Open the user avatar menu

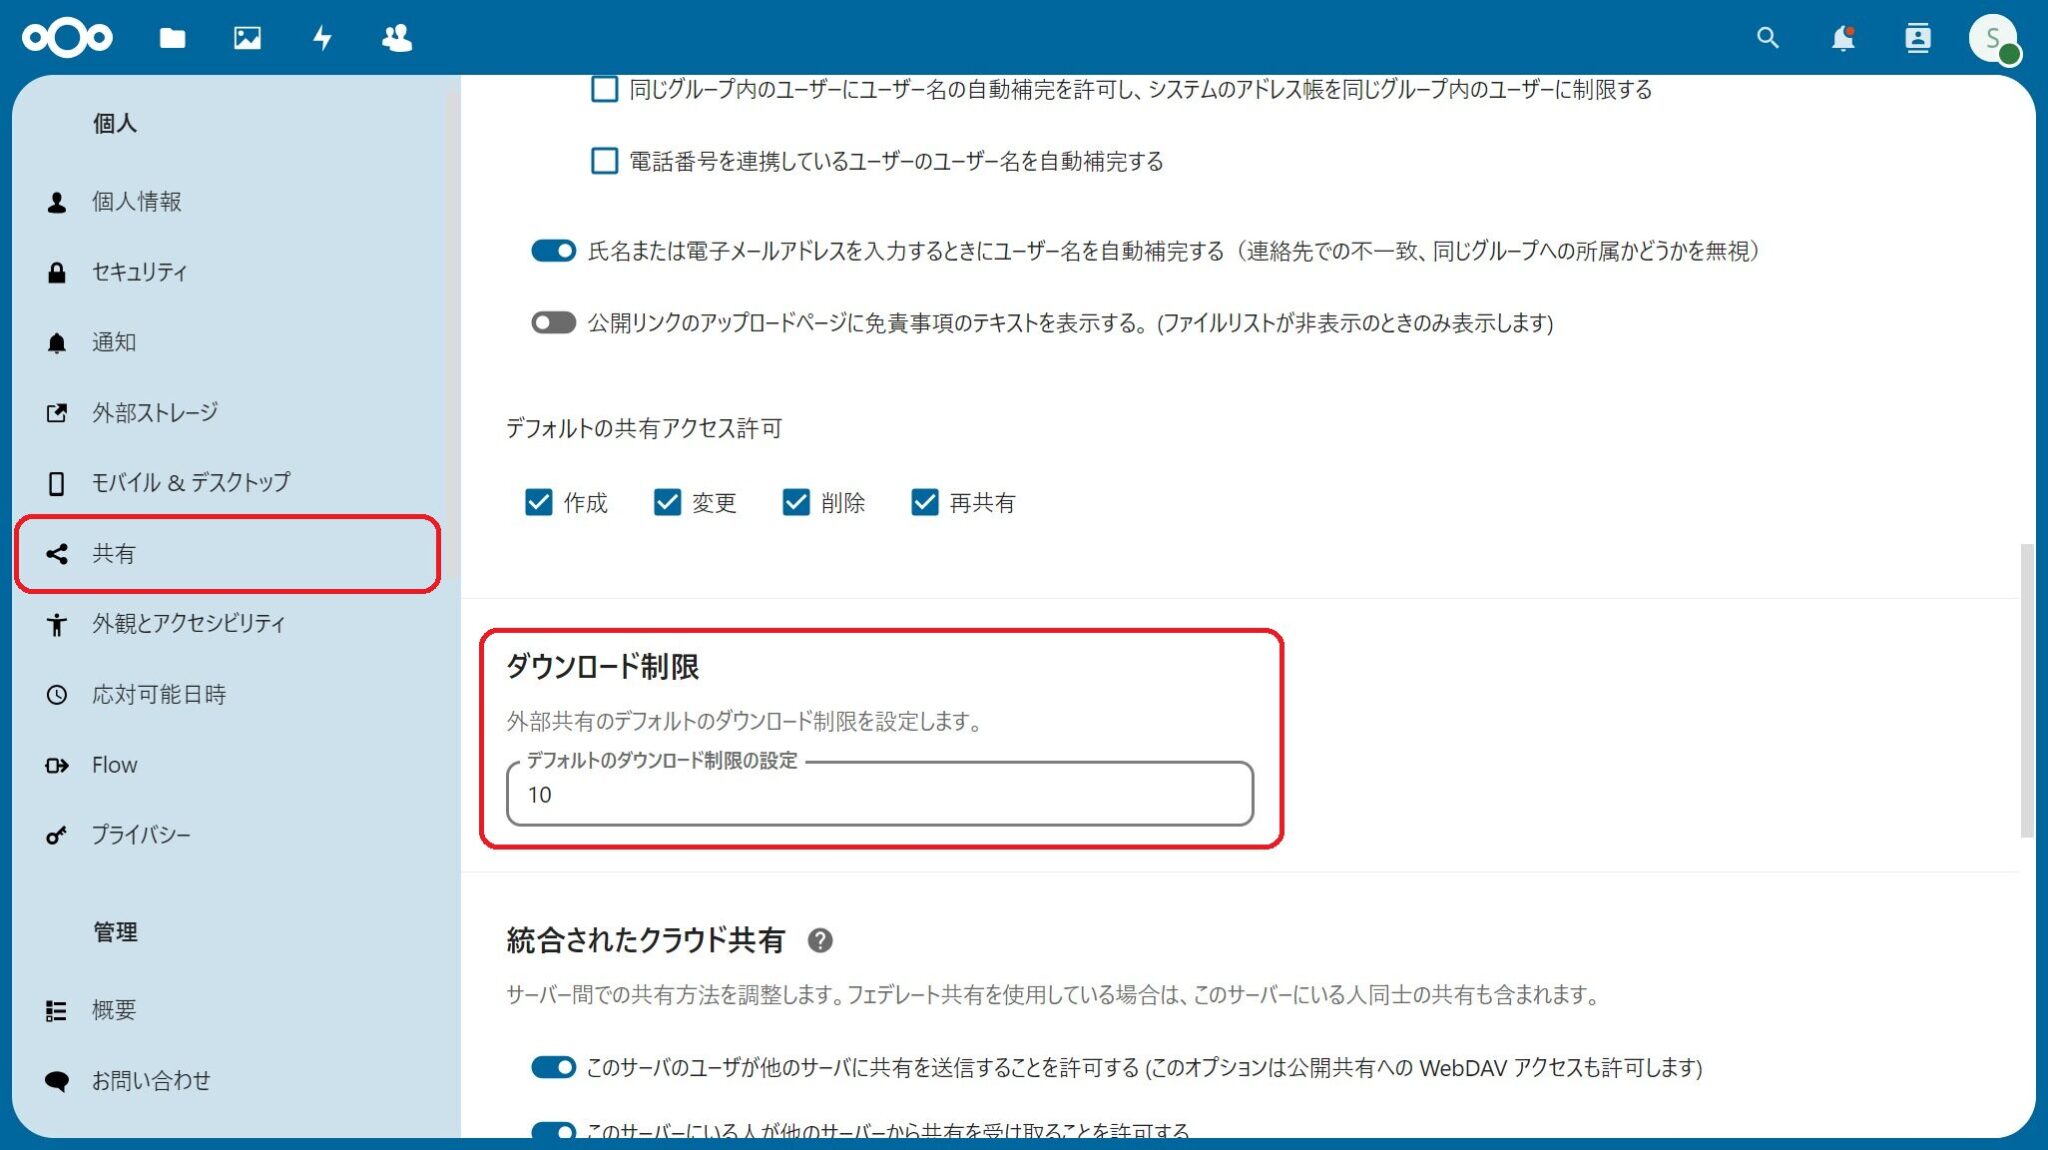point(1994,38)
